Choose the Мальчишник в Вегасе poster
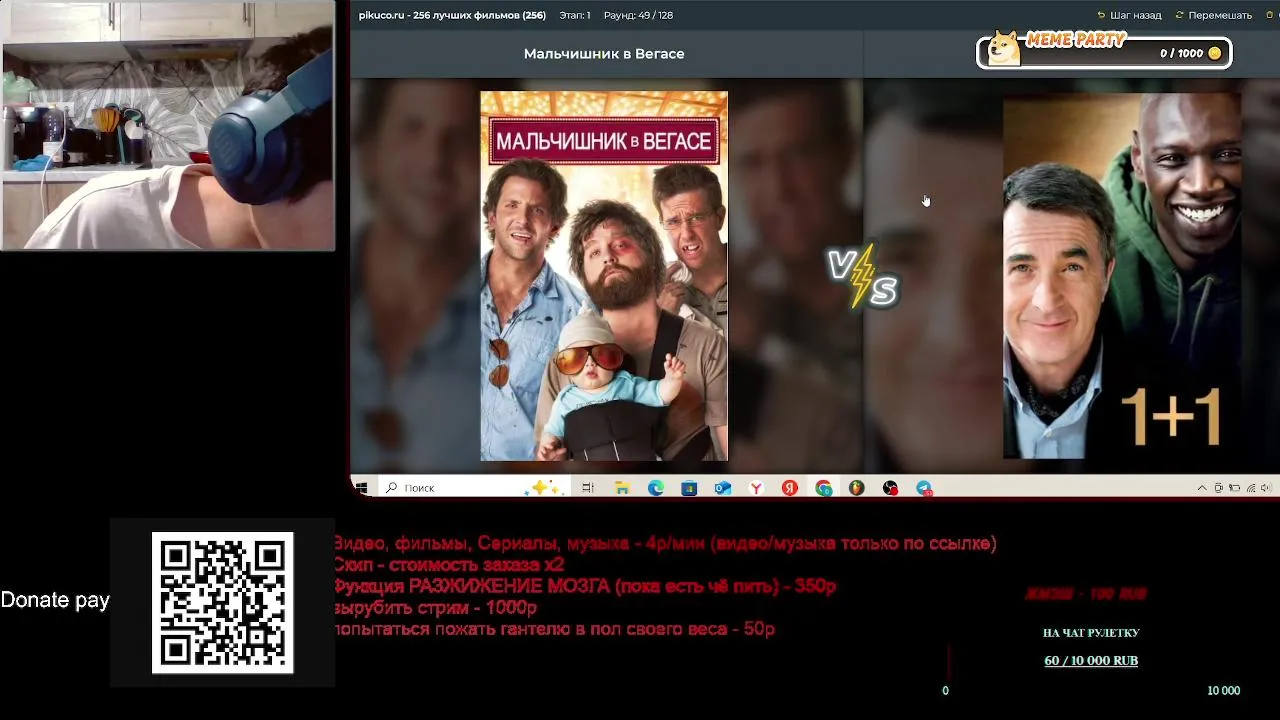 click(x=604, y=276)
